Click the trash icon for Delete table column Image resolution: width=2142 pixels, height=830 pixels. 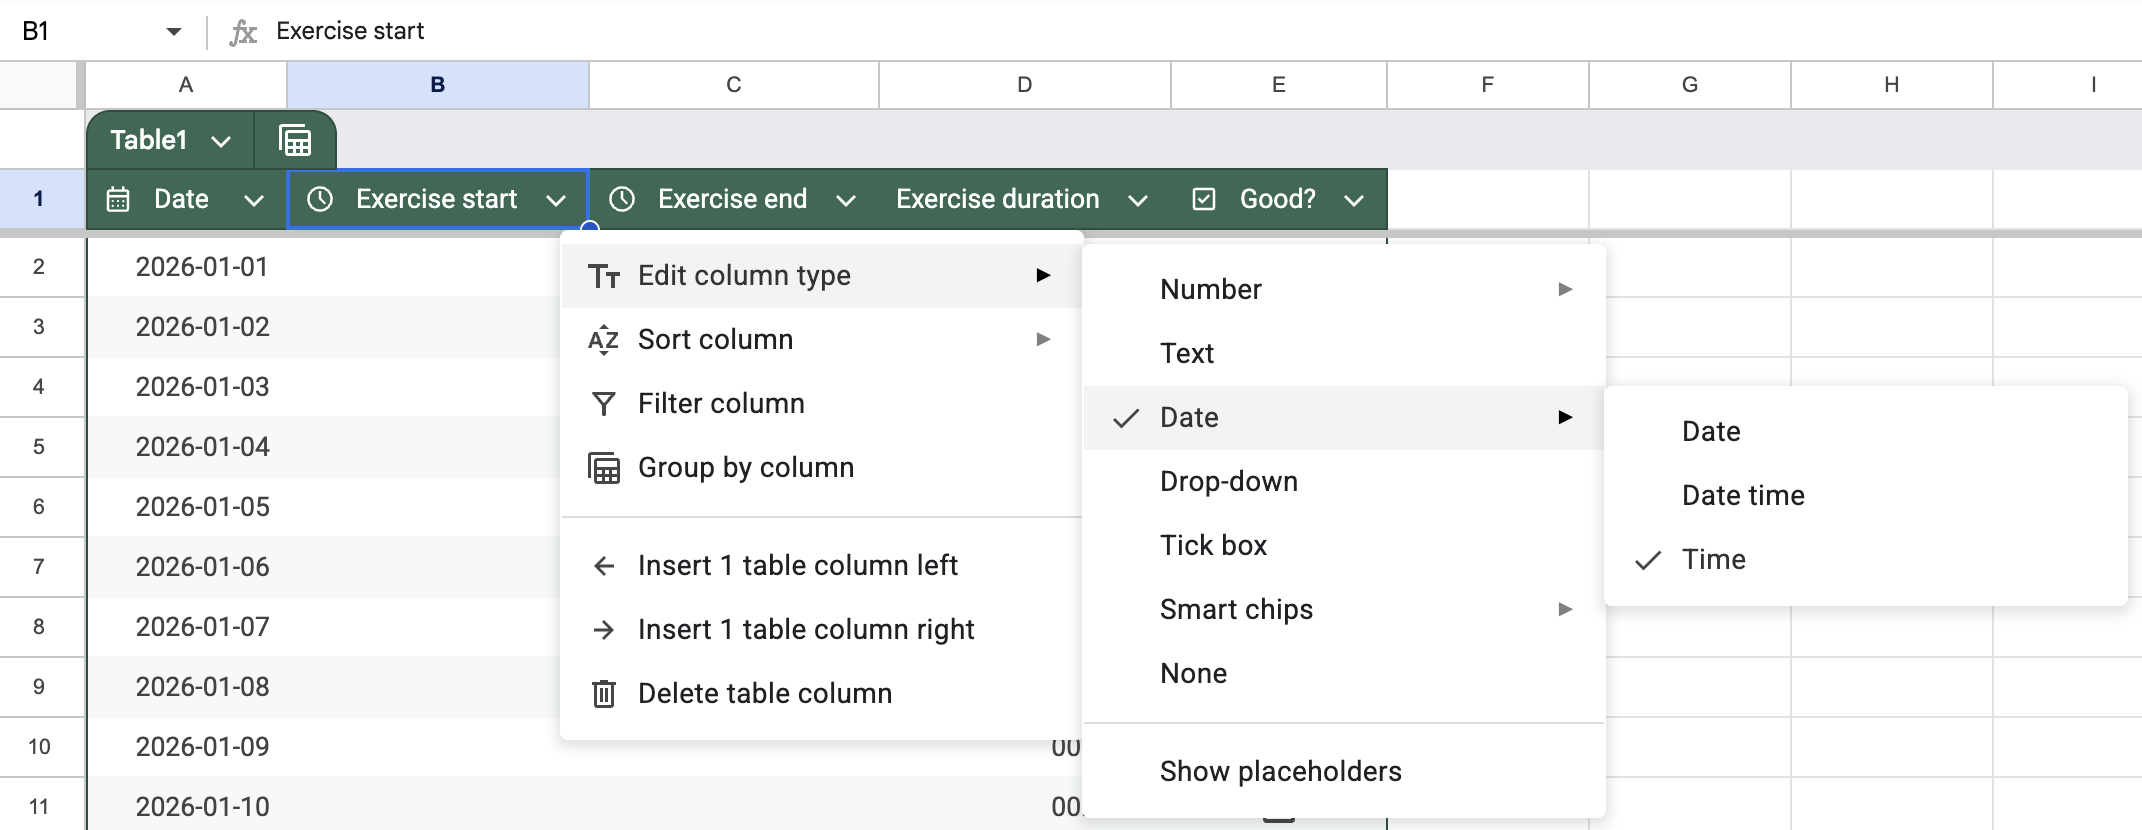(604, 693)
